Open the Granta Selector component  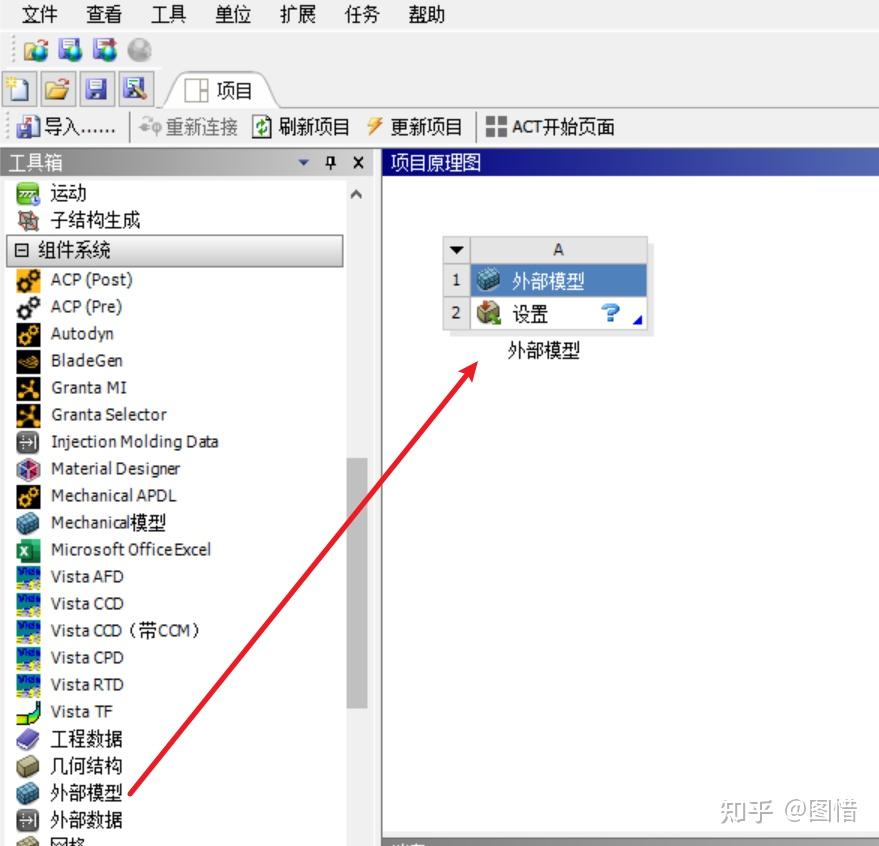pos(28,415)
